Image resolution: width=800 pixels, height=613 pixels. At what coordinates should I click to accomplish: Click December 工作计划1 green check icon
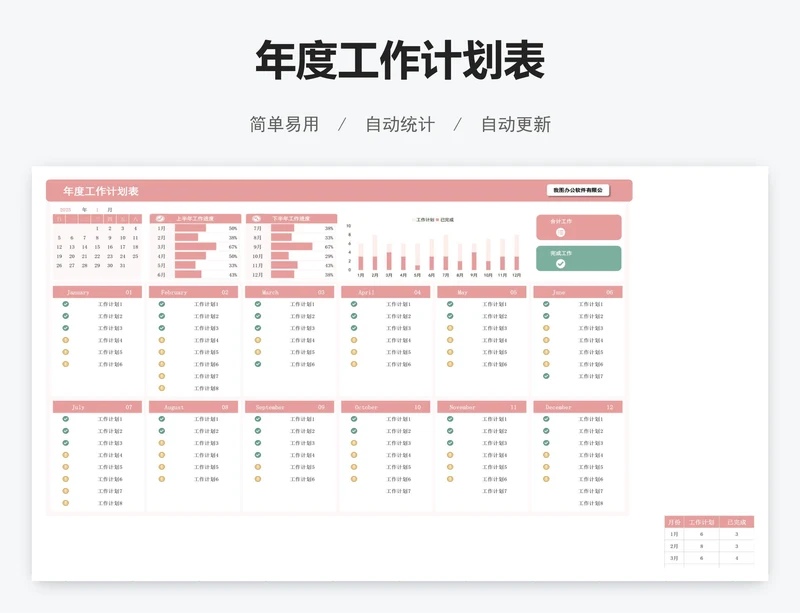[546, 419]
